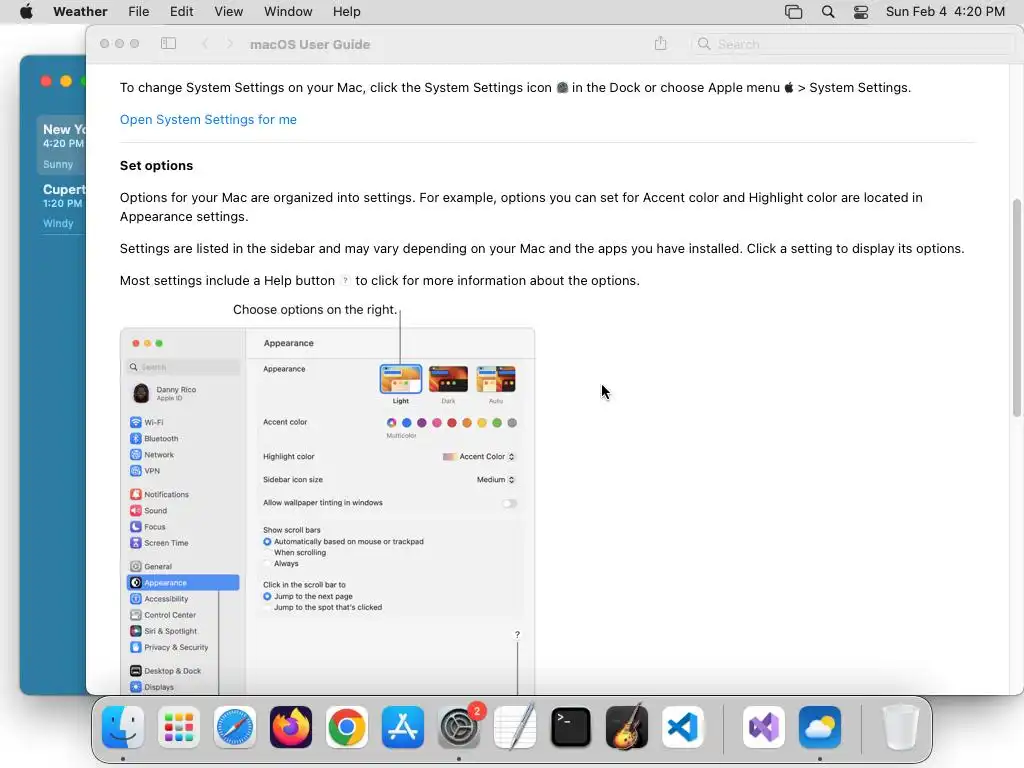Minimize the Weather window with its yellow button
1024x768 pixels.
click(x=66, y=81)
